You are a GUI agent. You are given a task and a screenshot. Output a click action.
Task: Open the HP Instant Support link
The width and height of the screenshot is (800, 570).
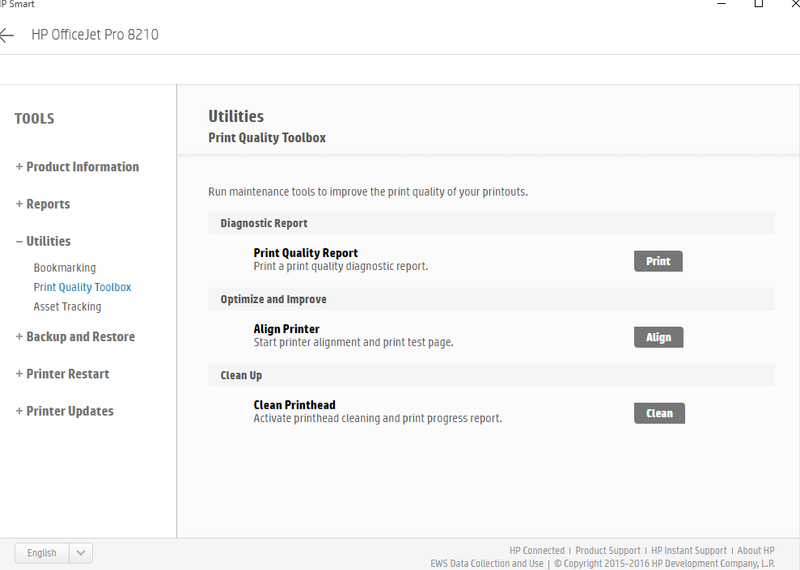coord(689,551)
